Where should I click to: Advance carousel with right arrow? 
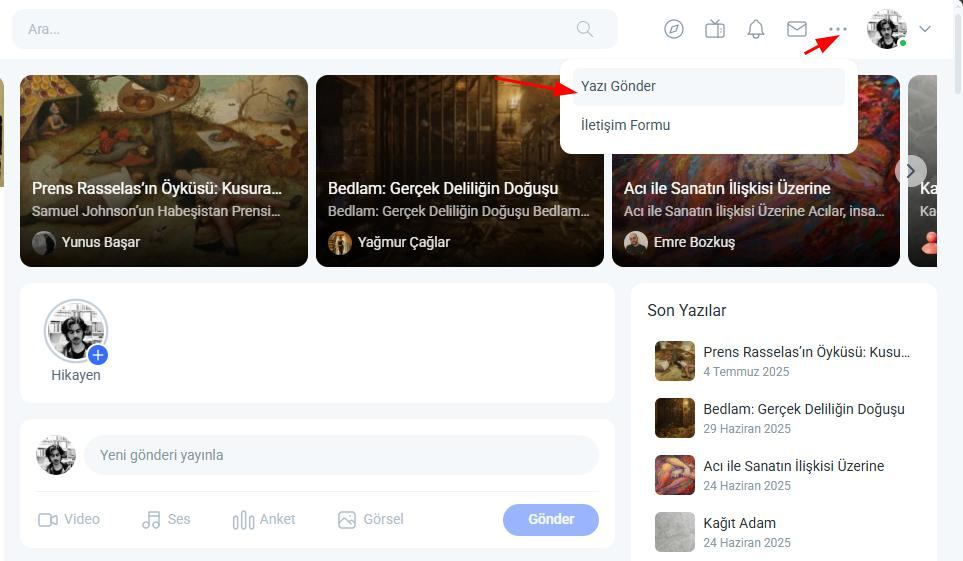(911, 171)
